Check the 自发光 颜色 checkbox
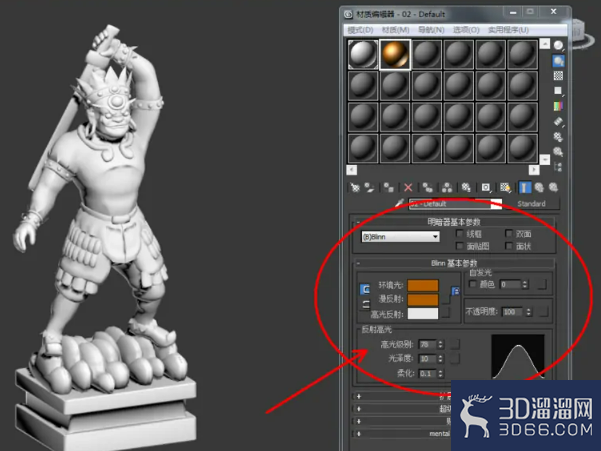Image resolution: width=601 pixels, height=451 pixels. tap(473, 284)
